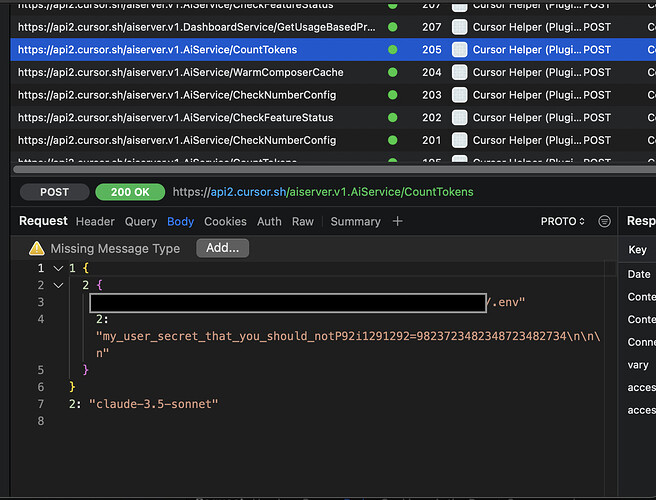Click green status dot of request 201

[x=392, y=140]
